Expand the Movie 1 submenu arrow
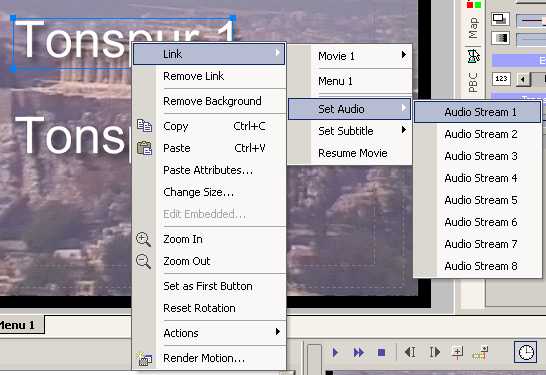The width and height of the screenshot is (546, 375). [404, 54]
